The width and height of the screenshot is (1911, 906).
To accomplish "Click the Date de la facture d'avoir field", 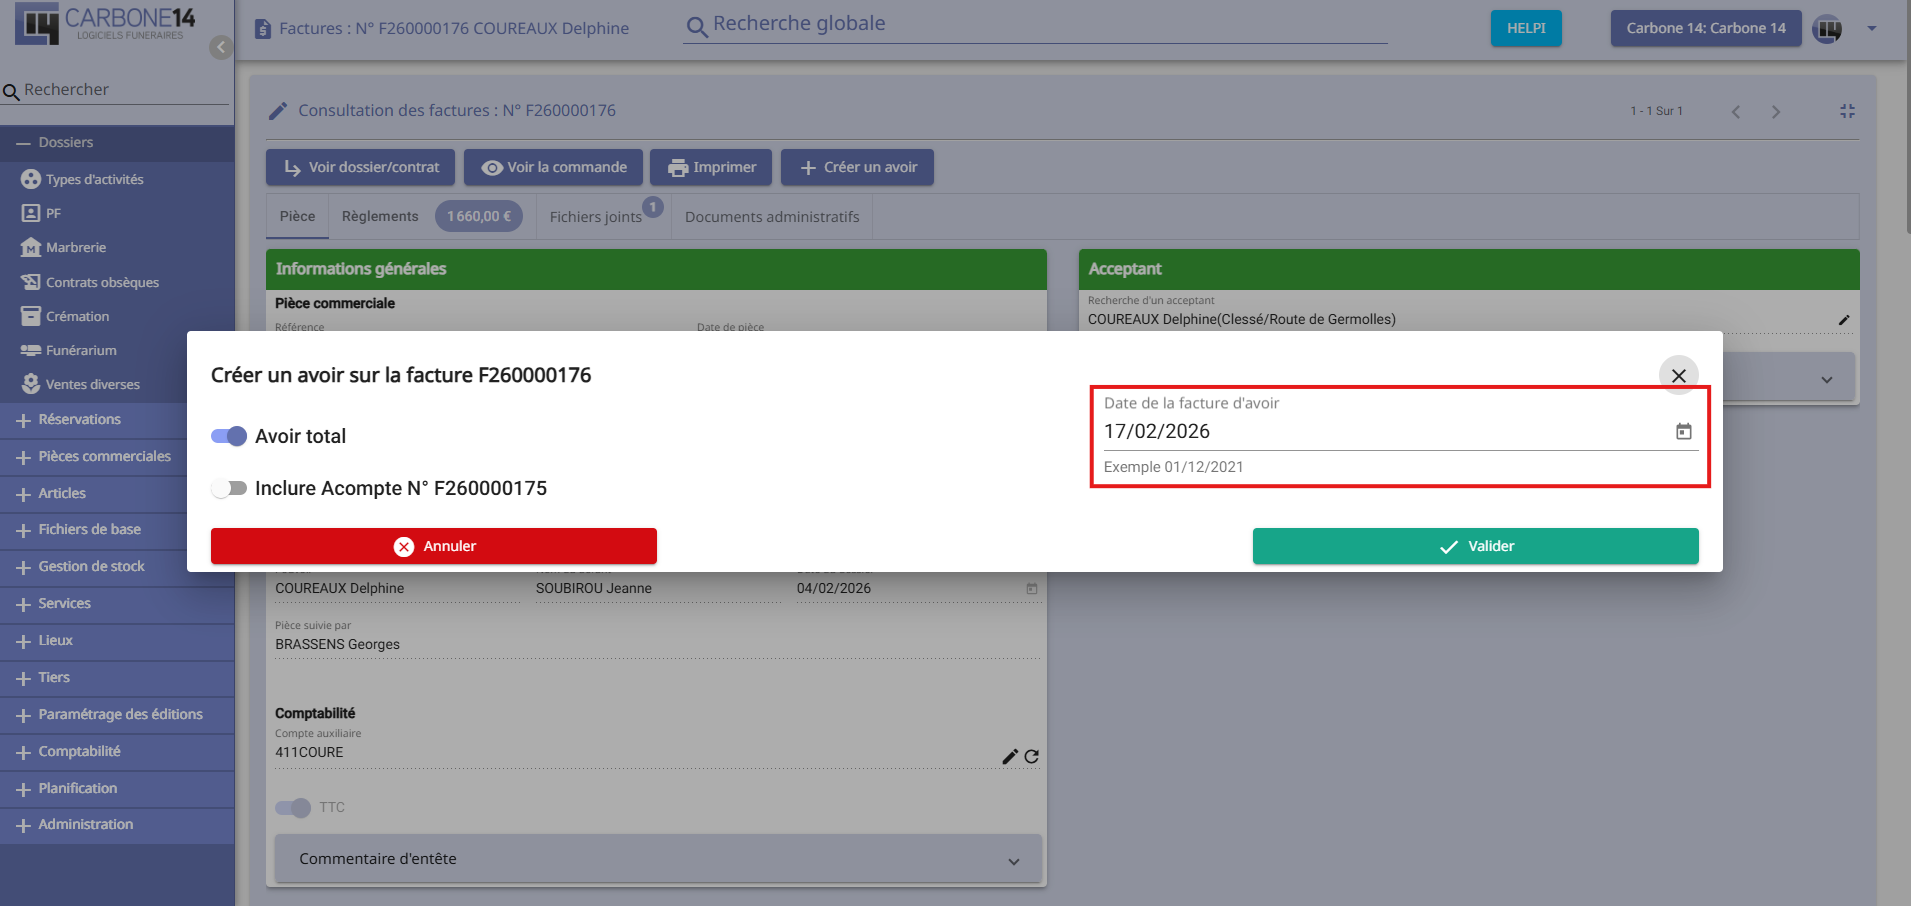I will [1380, 432].
